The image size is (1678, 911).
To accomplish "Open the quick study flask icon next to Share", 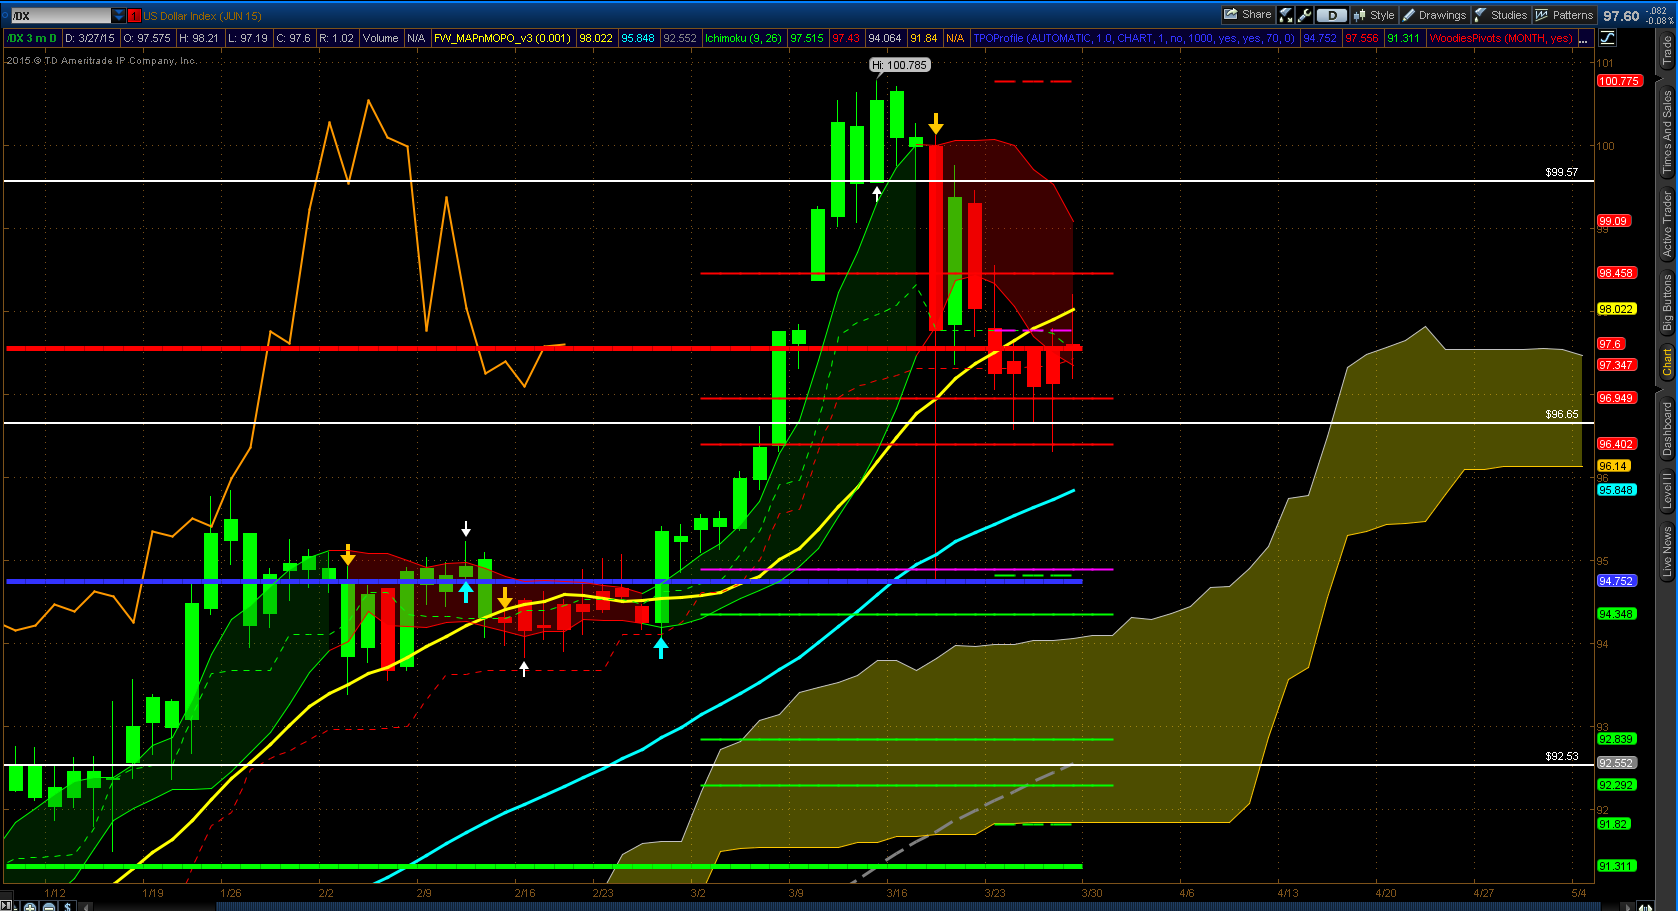I will (x=1286, y=15).
